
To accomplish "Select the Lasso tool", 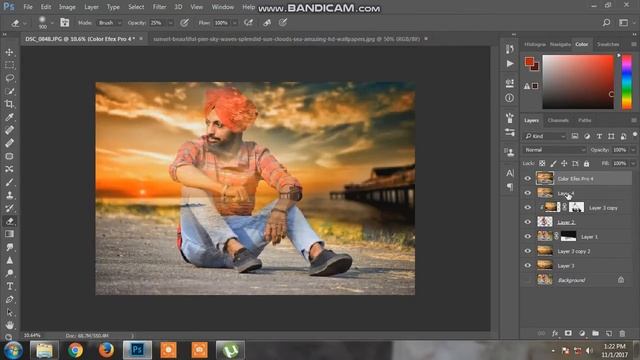I will pyautogui.click(x=9, y=78).
